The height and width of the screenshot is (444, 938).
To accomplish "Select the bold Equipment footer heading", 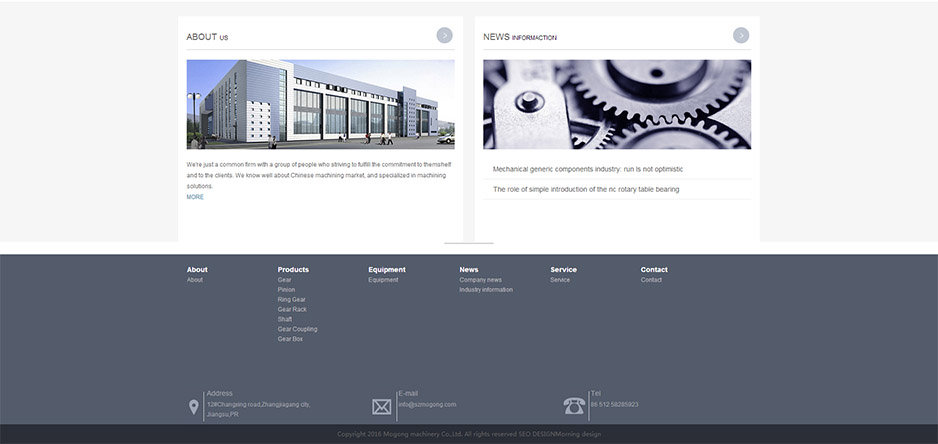I will (387, 269).
